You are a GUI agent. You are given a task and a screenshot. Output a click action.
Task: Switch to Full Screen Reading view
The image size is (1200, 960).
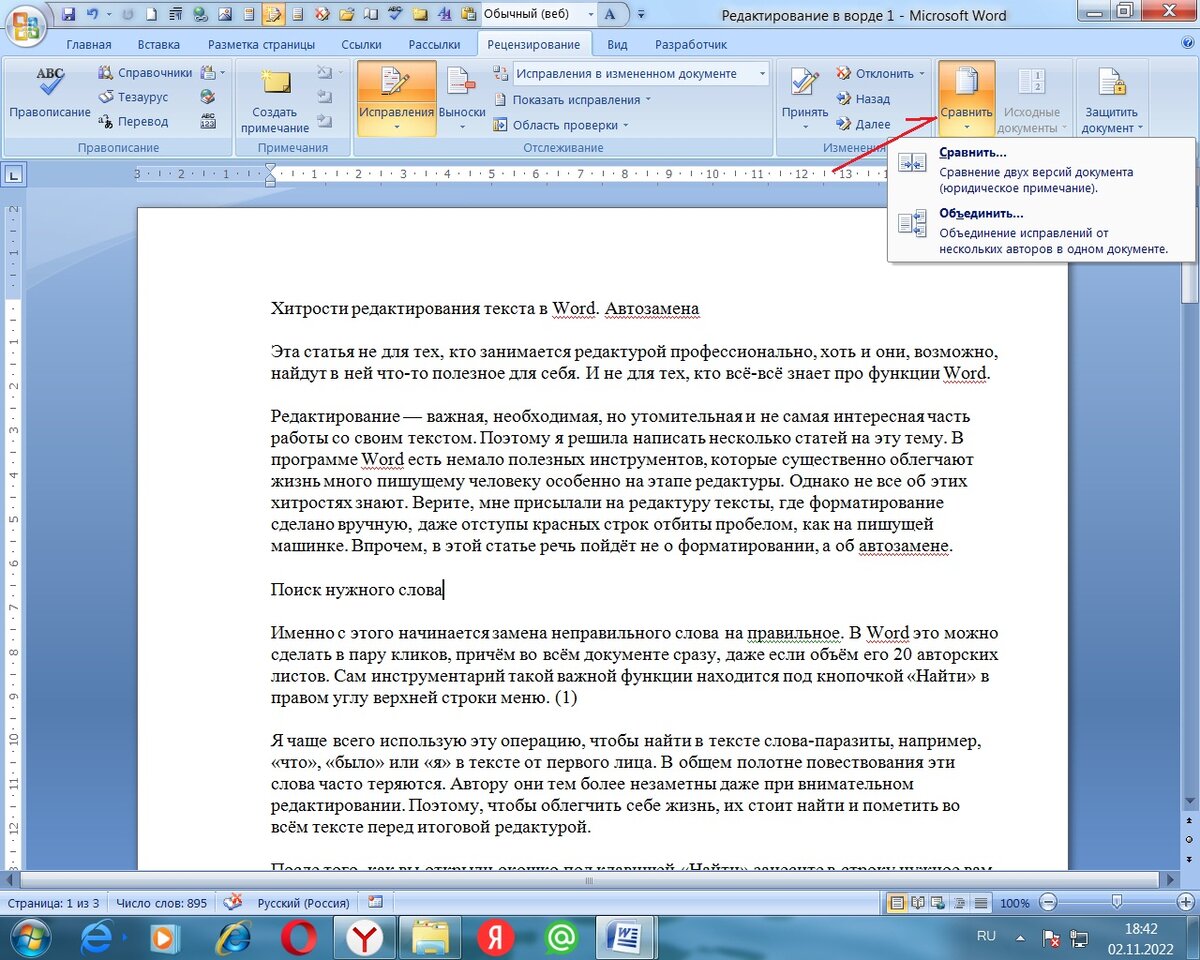tap(919, 903)
